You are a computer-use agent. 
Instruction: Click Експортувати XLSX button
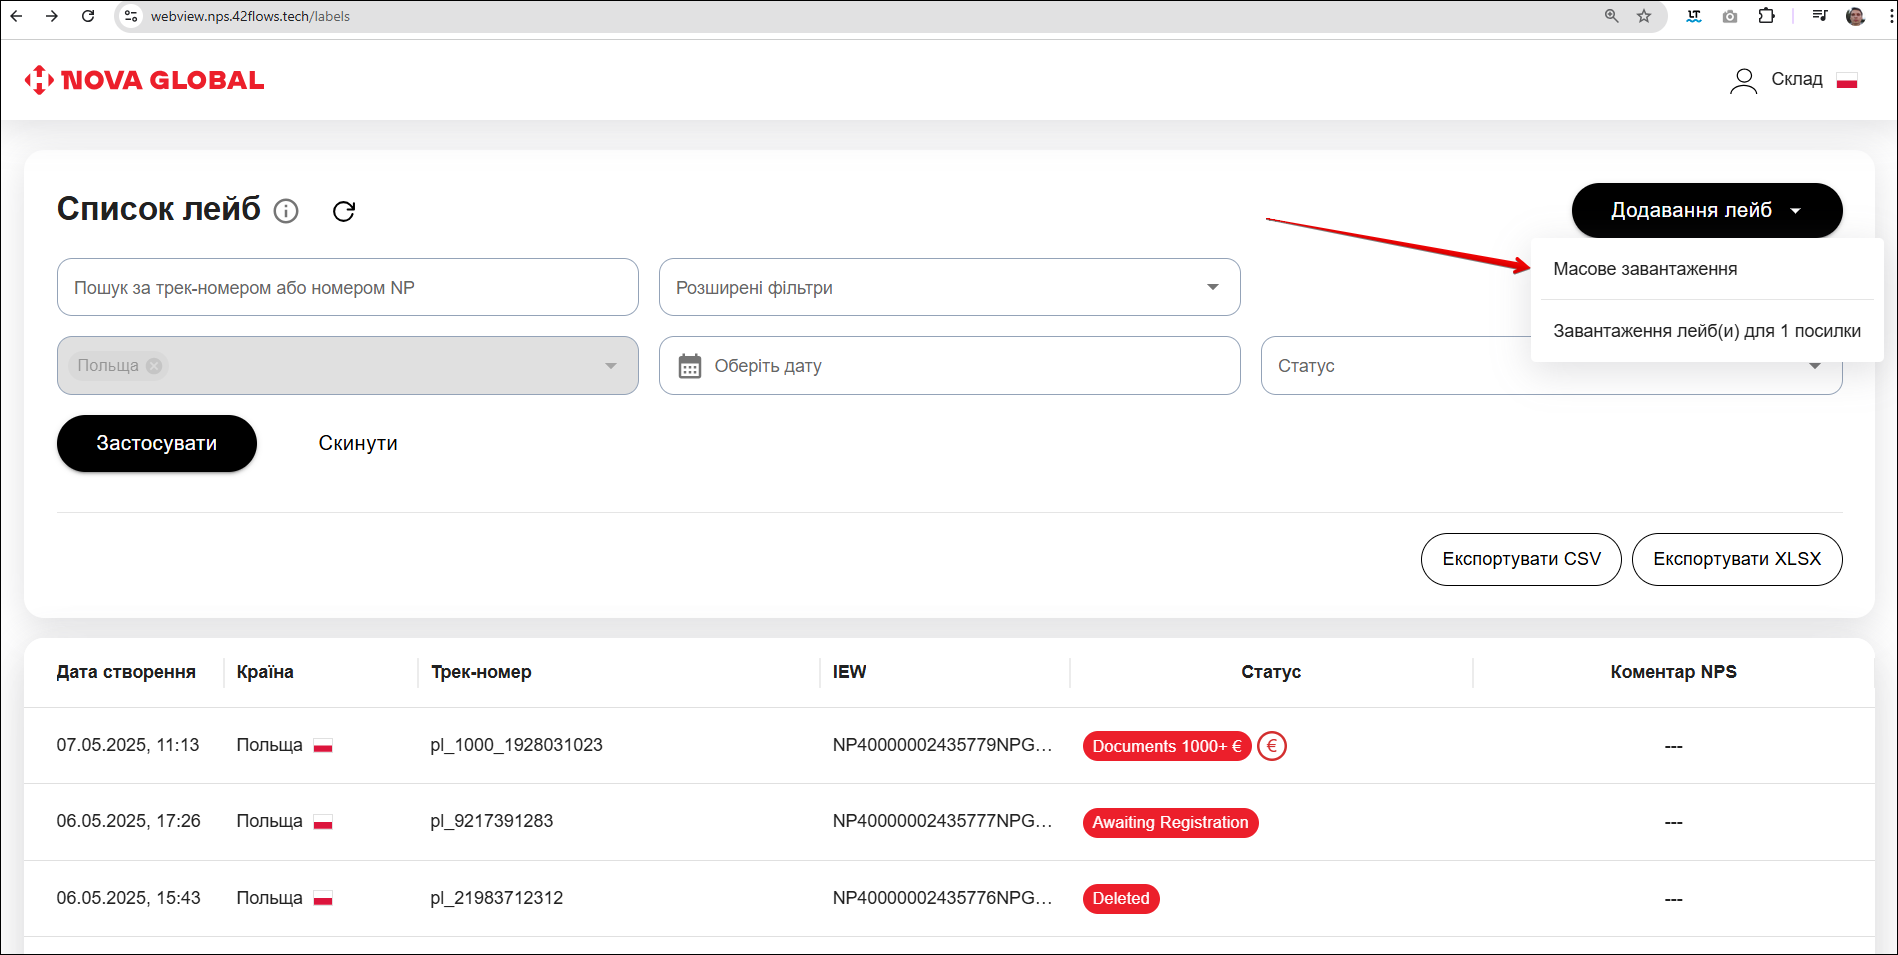tap(1736, 559)
